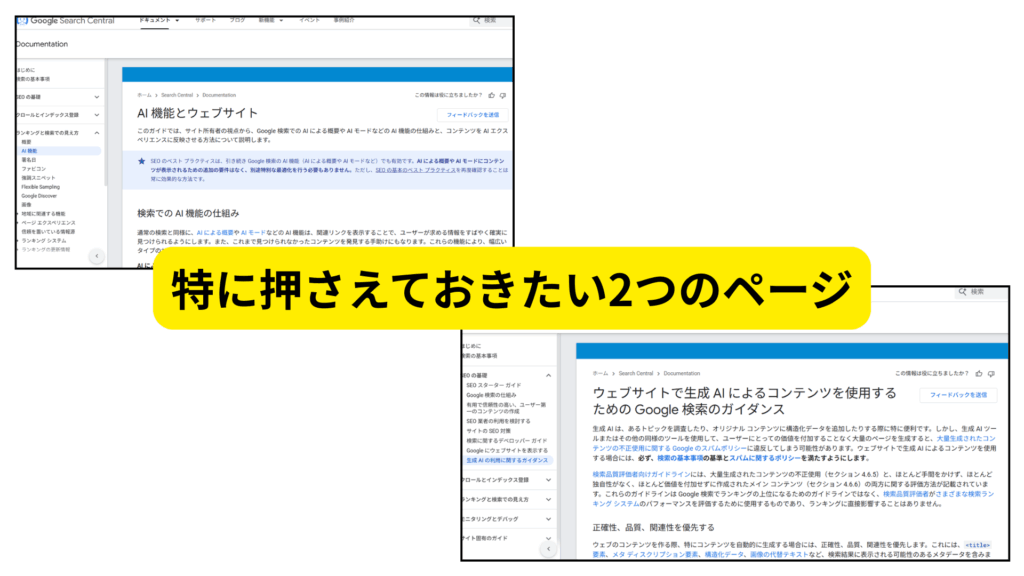Open the ブログ menu item

tap(239, 21)
